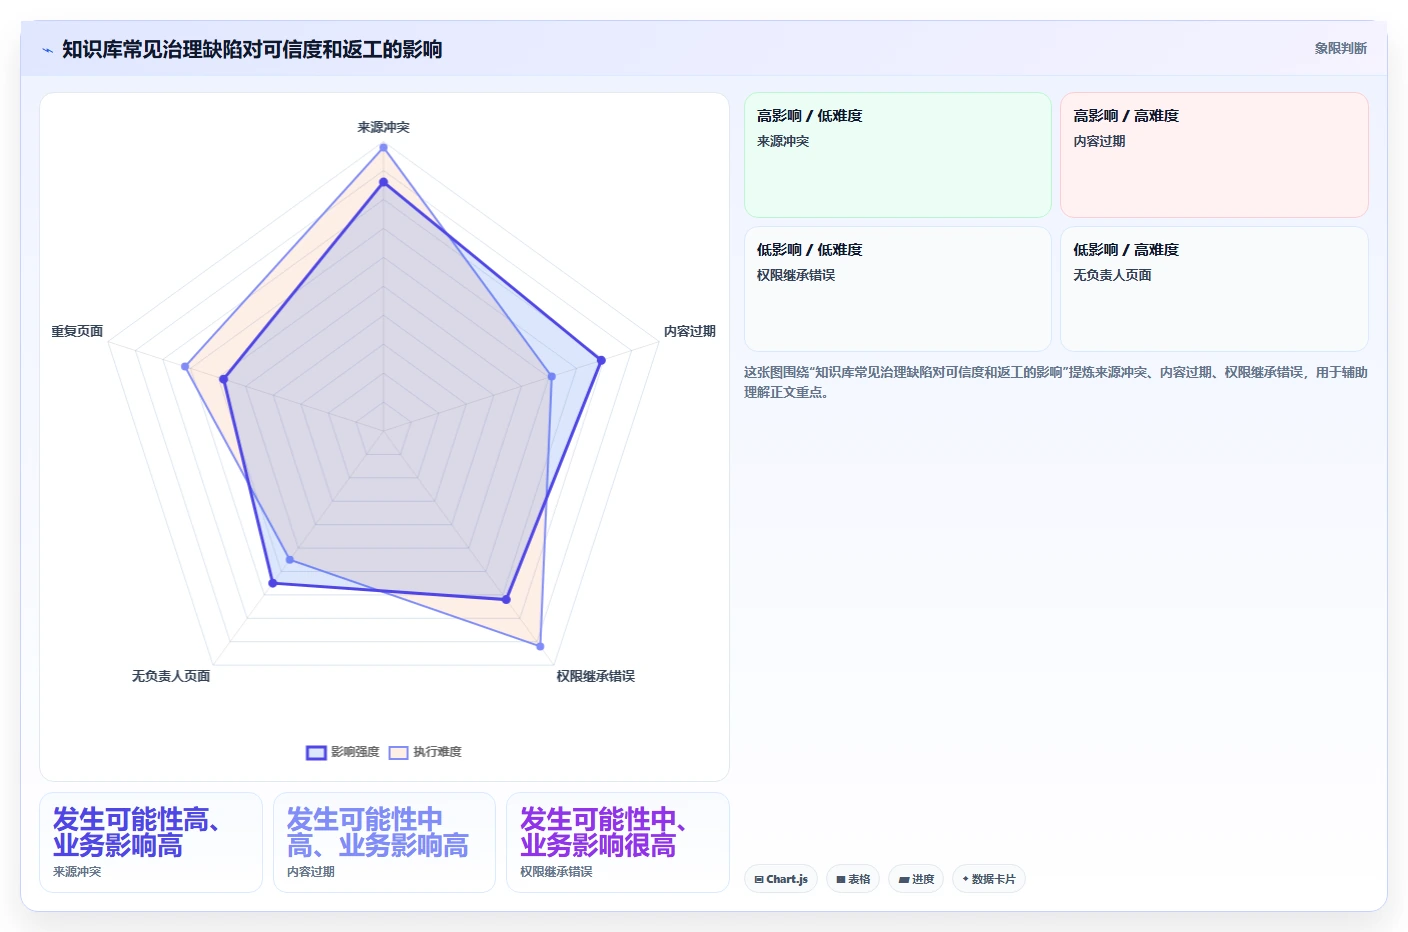Click 影响强度 data point on 权限继承错误 axis

click(x=506, y=599)
